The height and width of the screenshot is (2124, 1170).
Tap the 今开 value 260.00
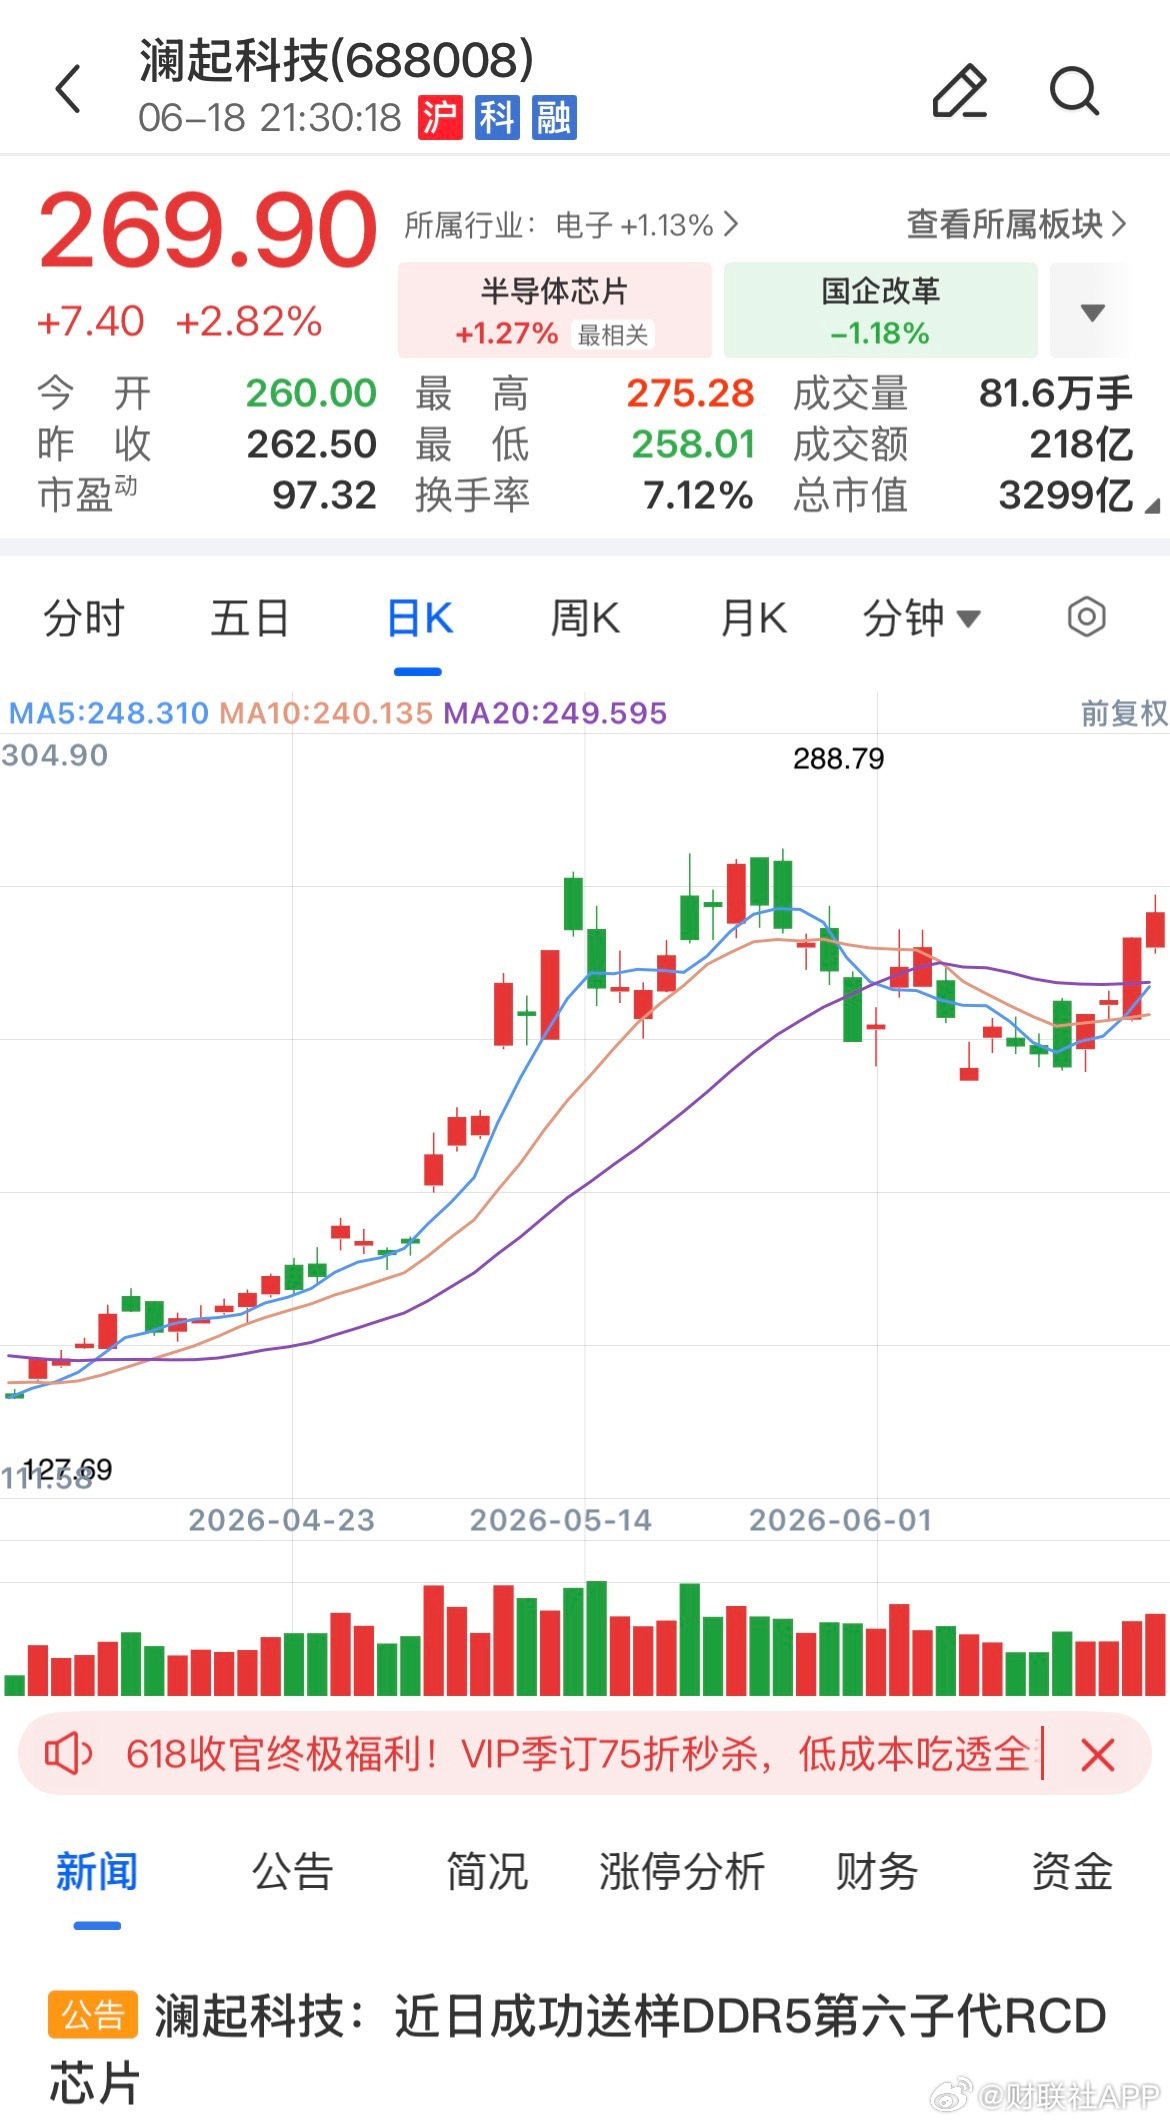point(311,393)
